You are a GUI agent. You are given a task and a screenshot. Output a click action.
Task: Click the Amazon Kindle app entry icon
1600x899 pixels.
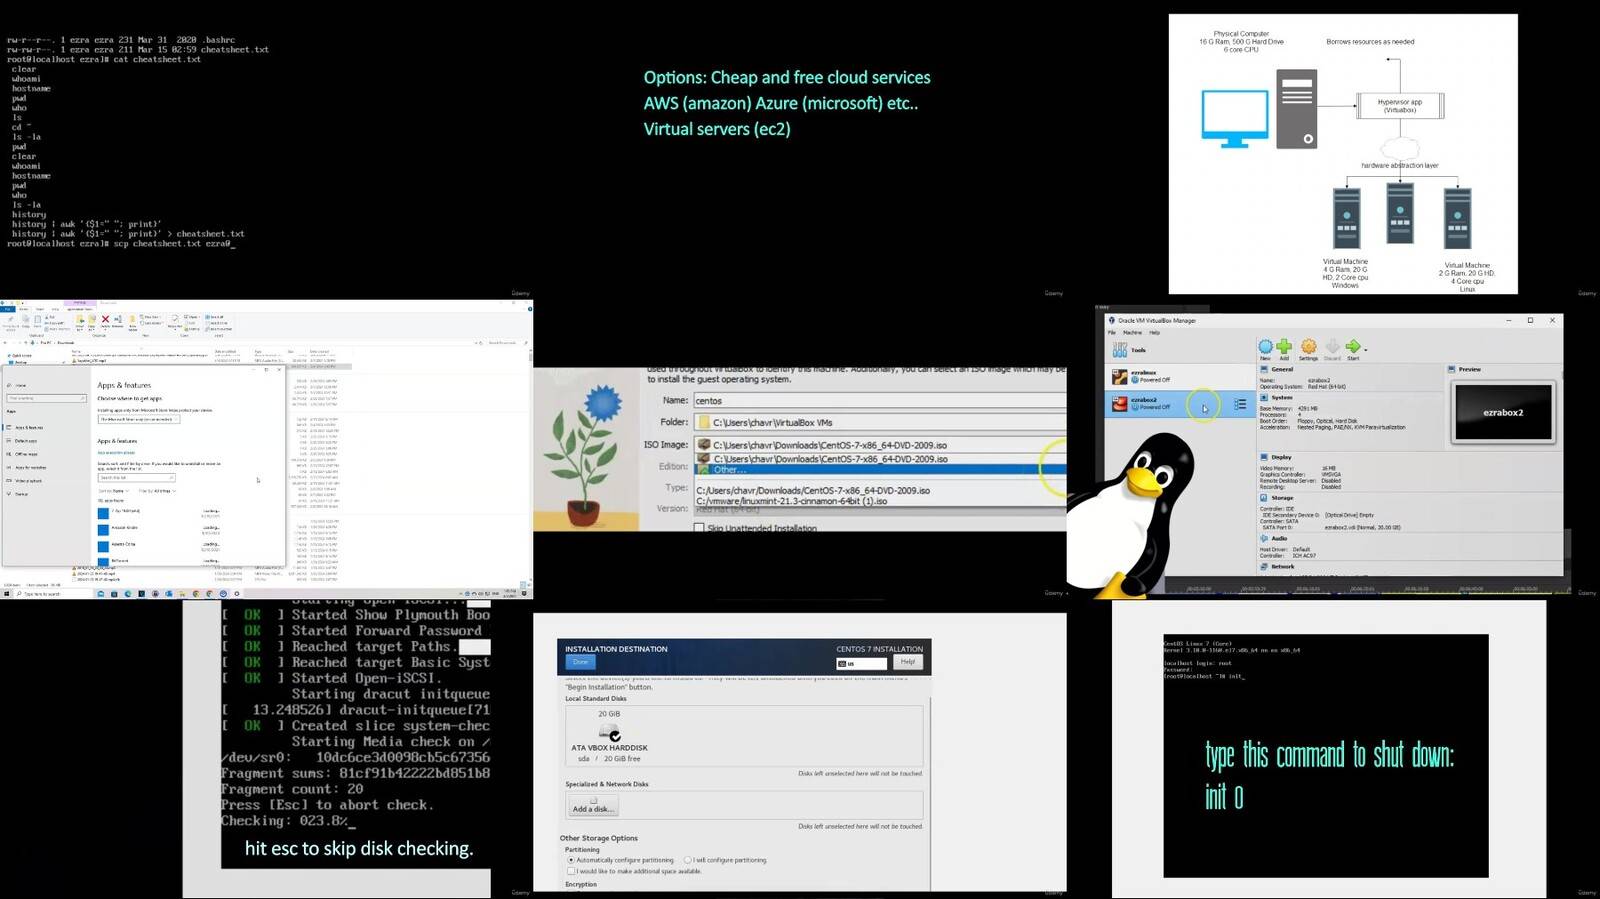point(103,529)
